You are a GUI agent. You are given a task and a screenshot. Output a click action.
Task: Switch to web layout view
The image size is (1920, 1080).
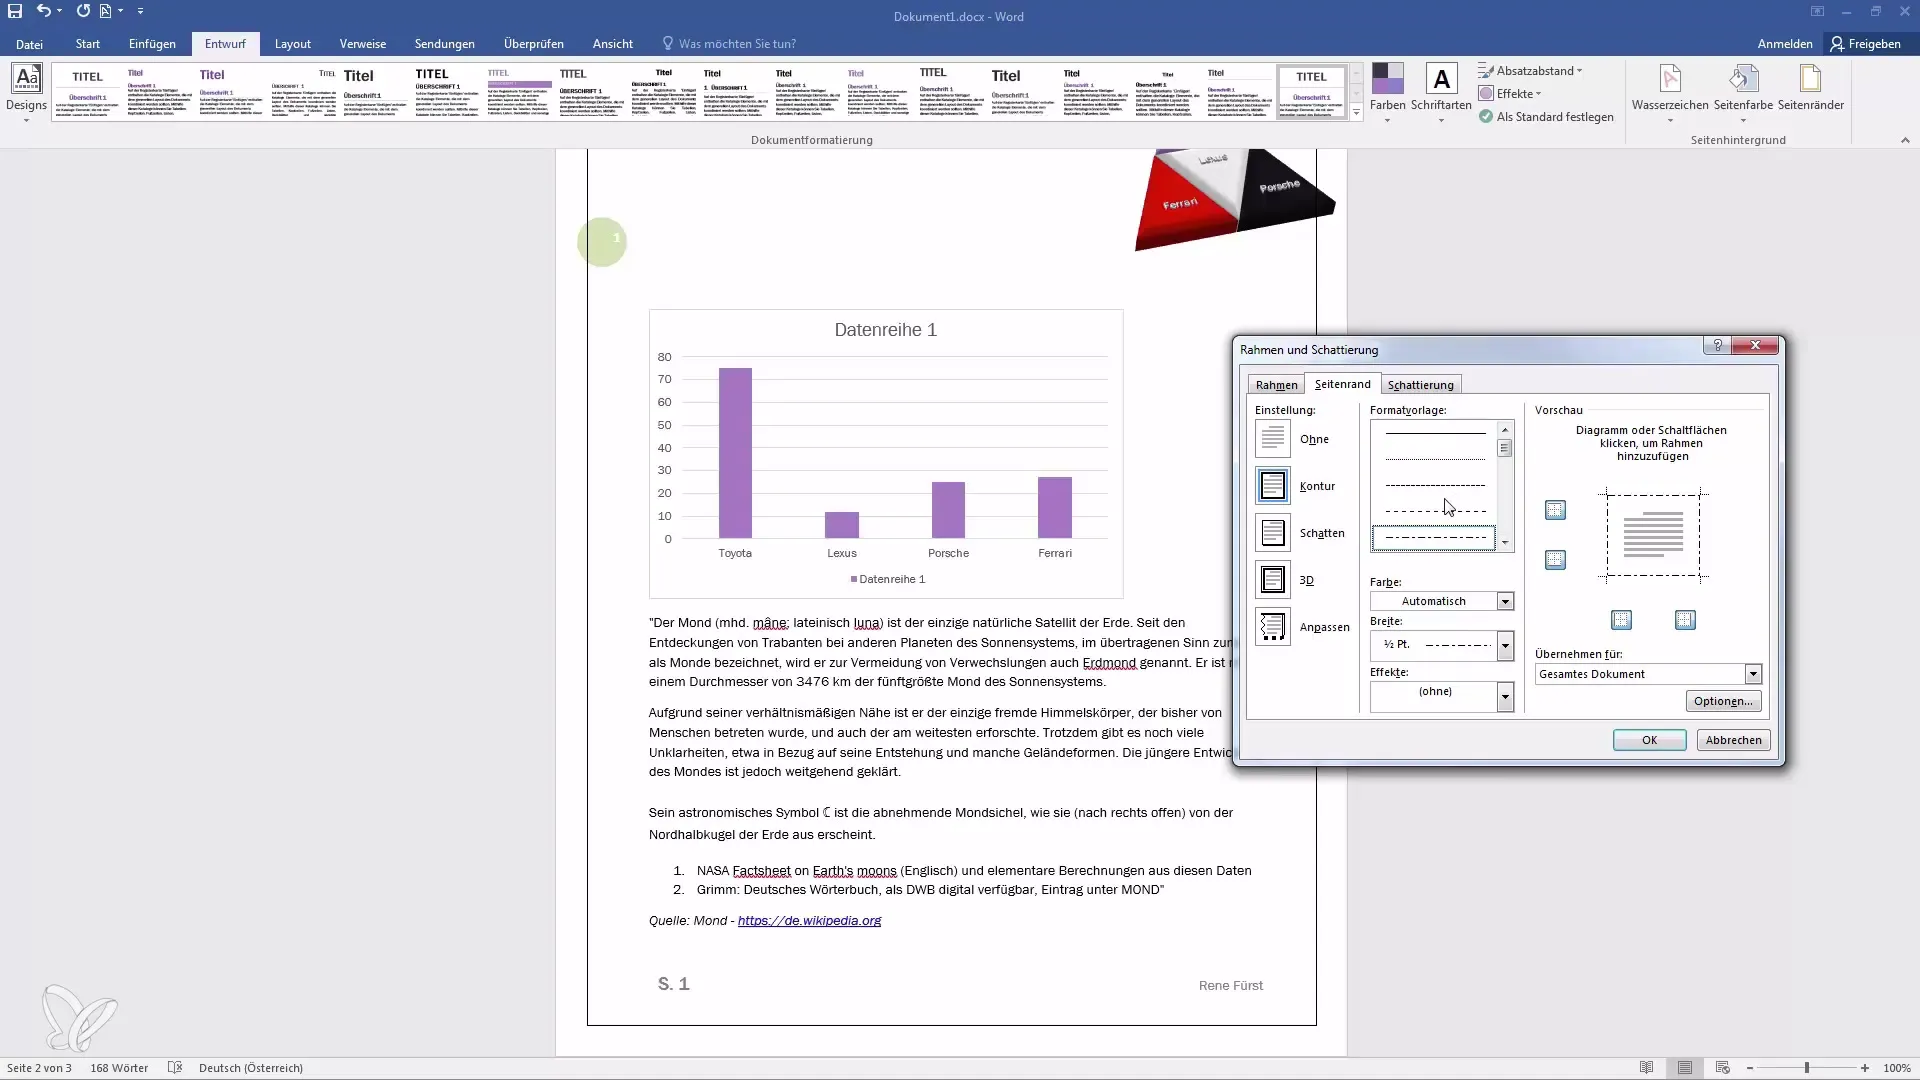[x=1722, y=1068]
